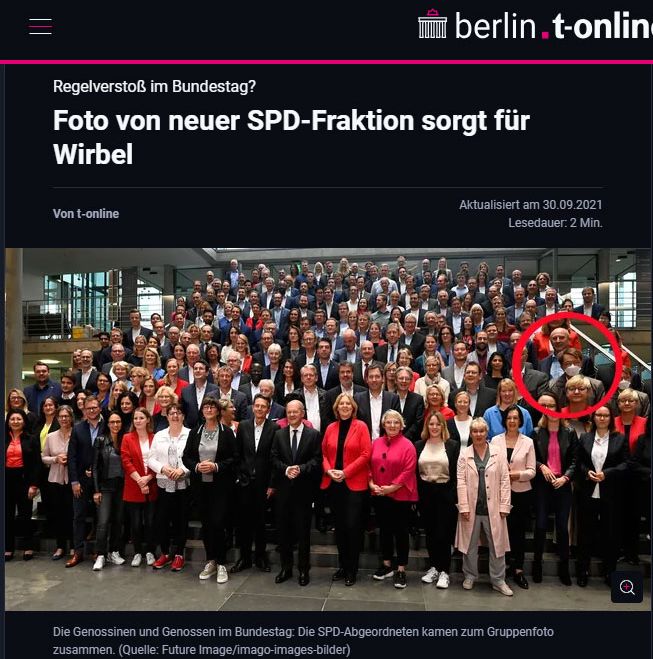This screenshot has height=659, width=653.
Task: Click the zoom magnifier icon on photo
Action: coord(627,587)
